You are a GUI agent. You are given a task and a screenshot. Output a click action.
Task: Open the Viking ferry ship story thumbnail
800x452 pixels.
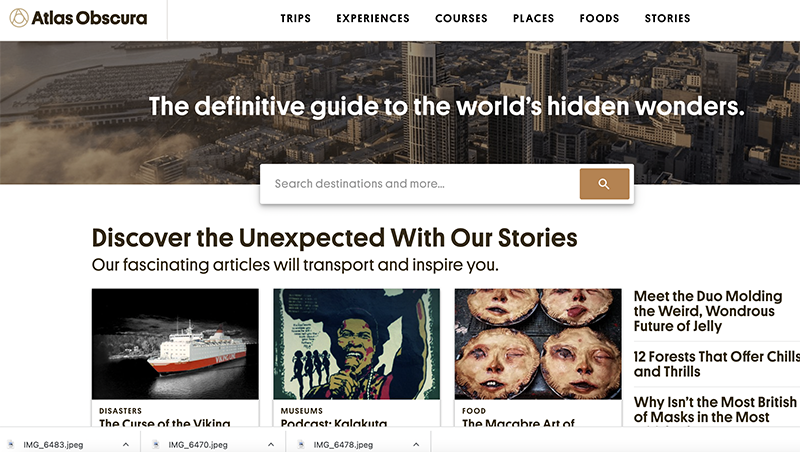click(175, 344)
